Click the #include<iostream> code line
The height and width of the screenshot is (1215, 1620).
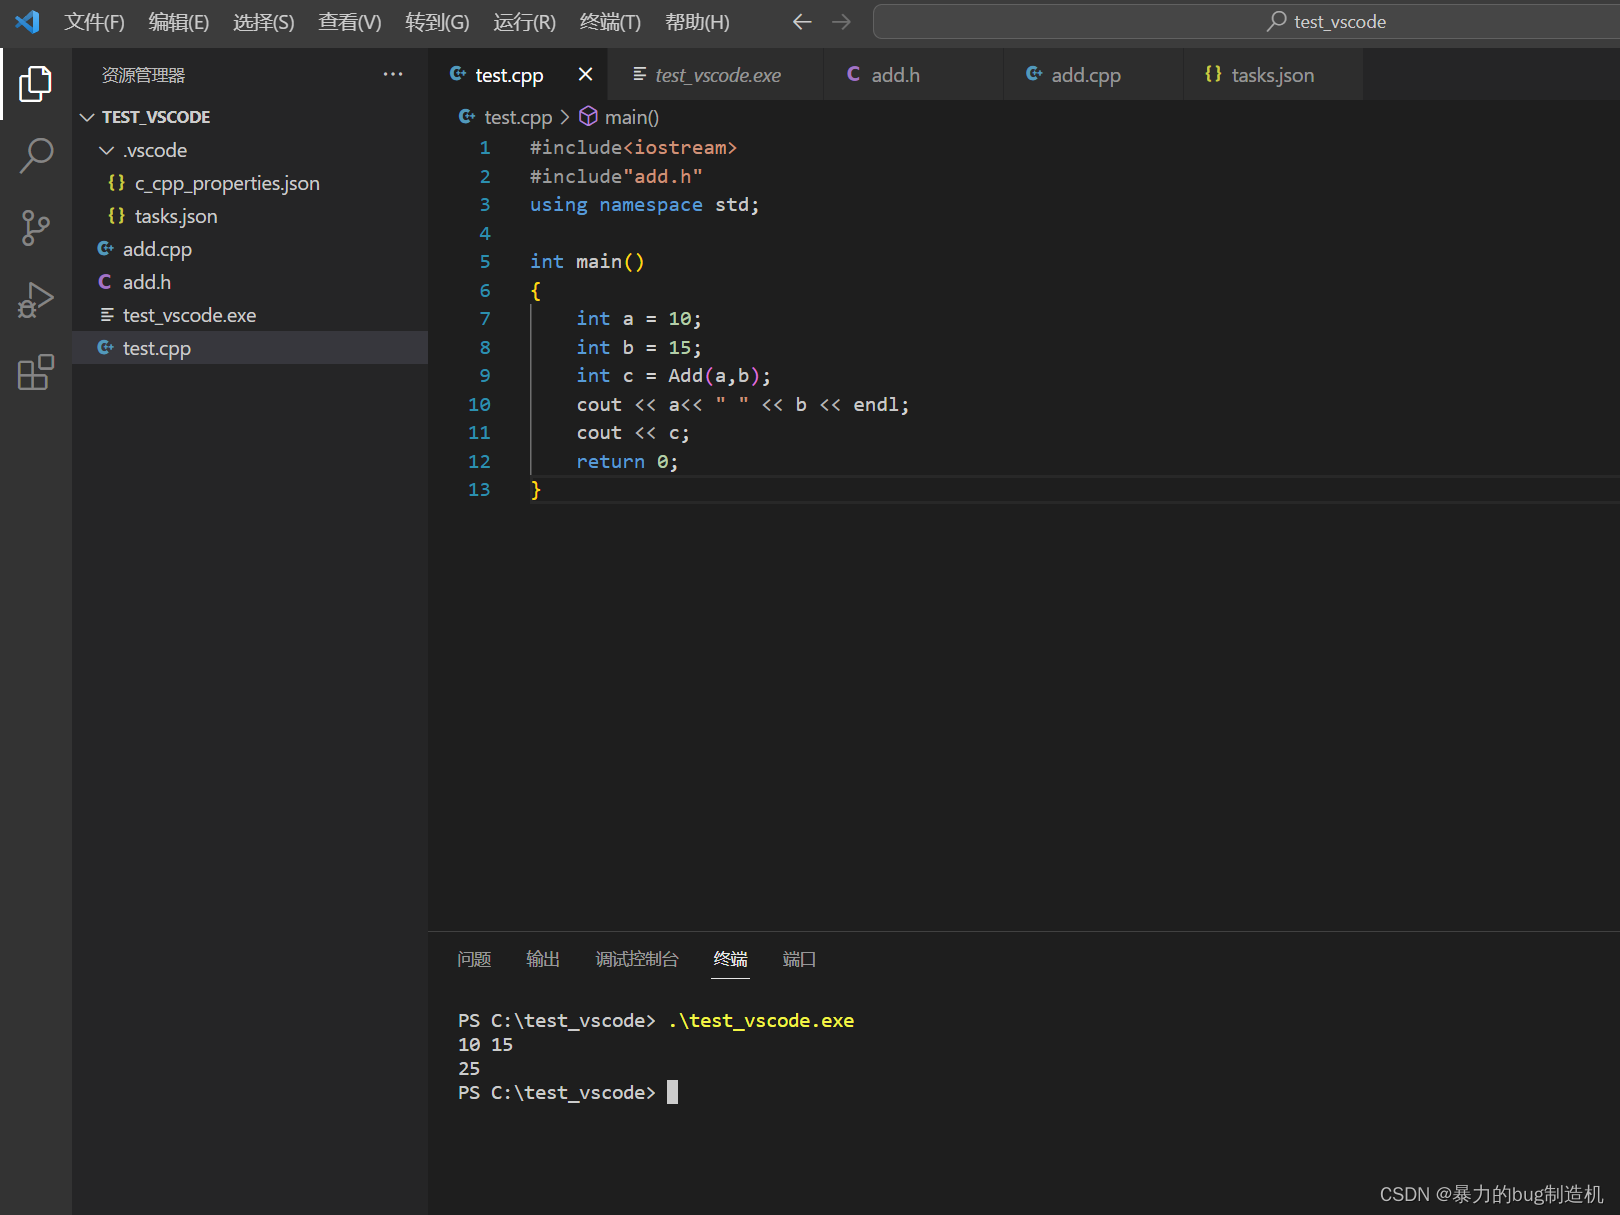pos(633,148)
